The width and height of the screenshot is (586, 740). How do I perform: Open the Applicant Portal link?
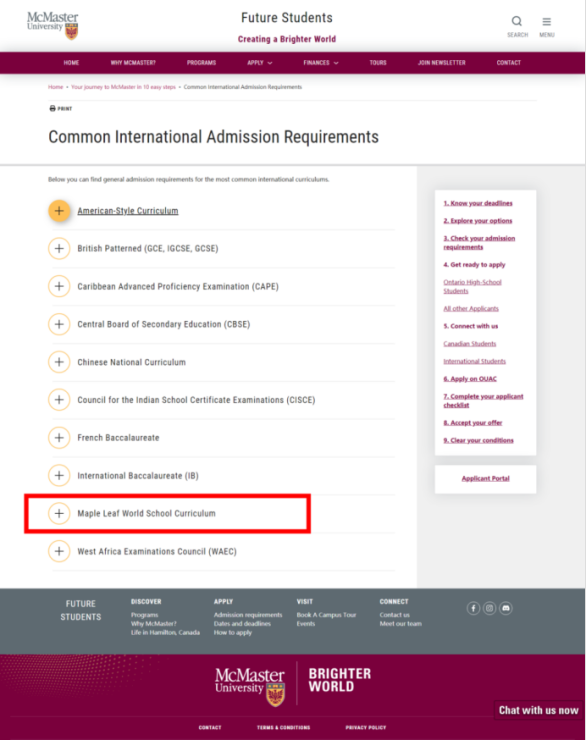point(486,479)
